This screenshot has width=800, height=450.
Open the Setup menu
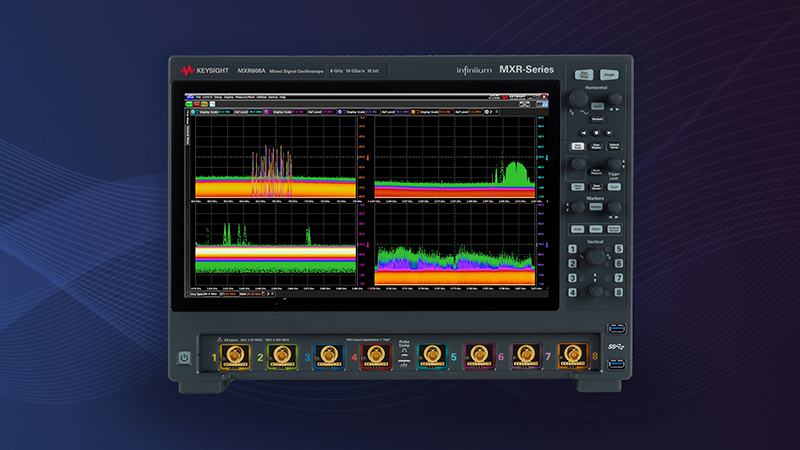point(218,97)
